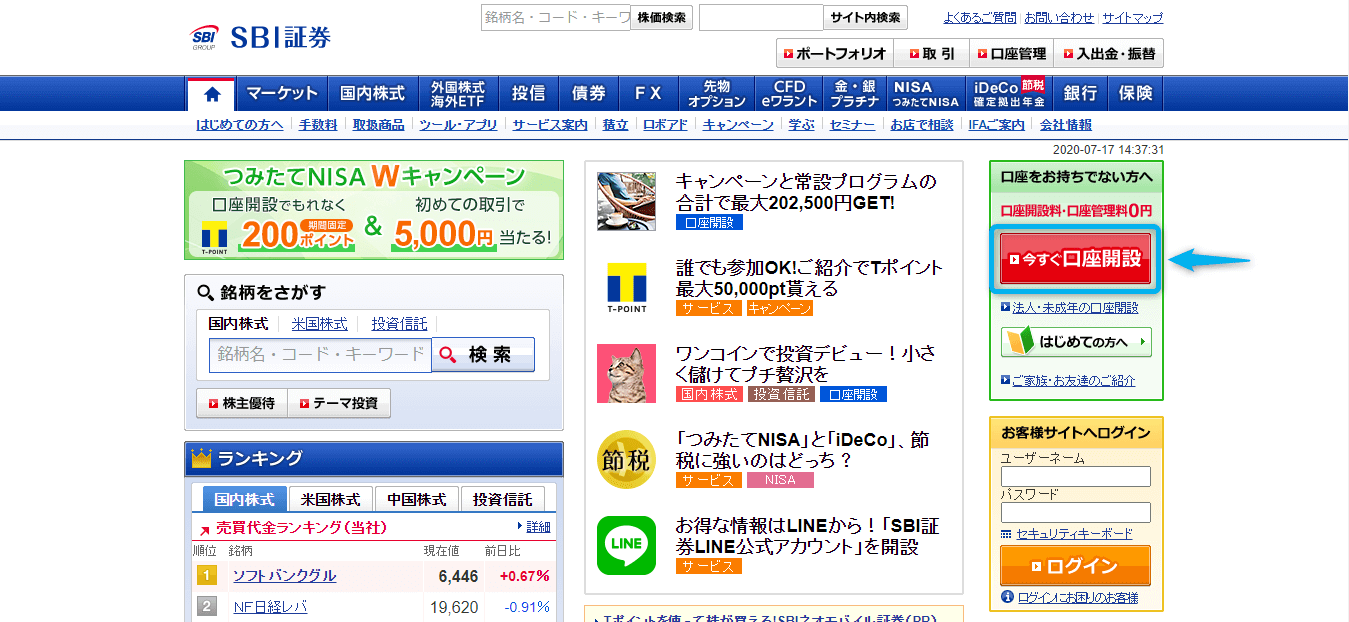The height and width of the screenshot is (622, 1349).
Task: Open the 金・銀 プラチナ menu
Action: [x=855, y=94]
